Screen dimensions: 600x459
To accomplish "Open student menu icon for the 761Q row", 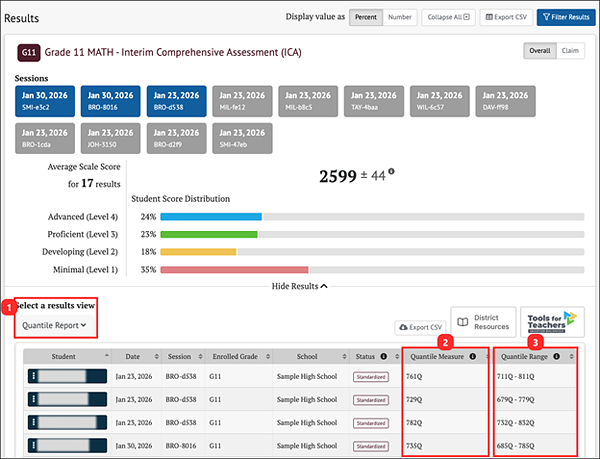I will 34,376.
